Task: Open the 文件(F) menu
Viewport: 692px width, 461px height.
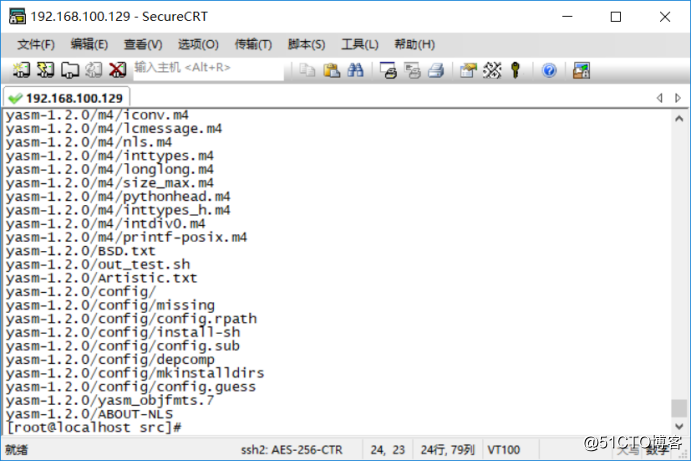Action: point(36,44)
